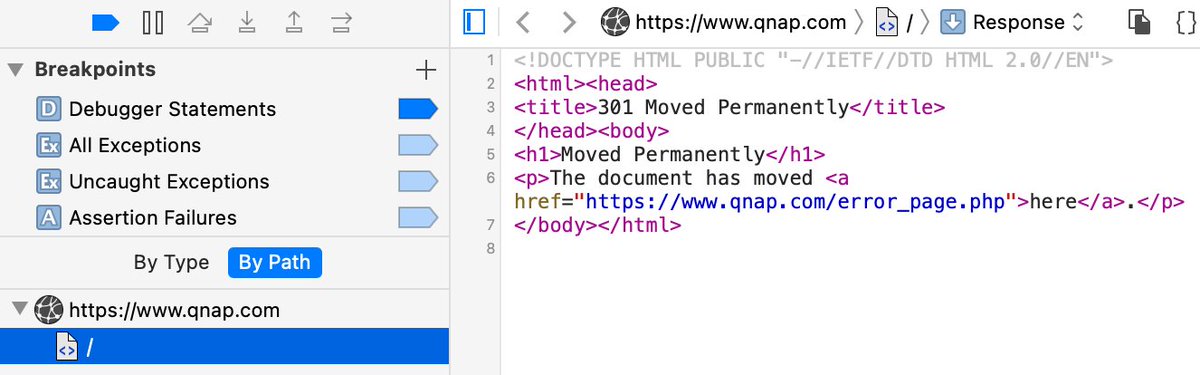Click the step next arrow icon
The width and height of the screenshot is (1200, 375).
click(x=342, y=21)
